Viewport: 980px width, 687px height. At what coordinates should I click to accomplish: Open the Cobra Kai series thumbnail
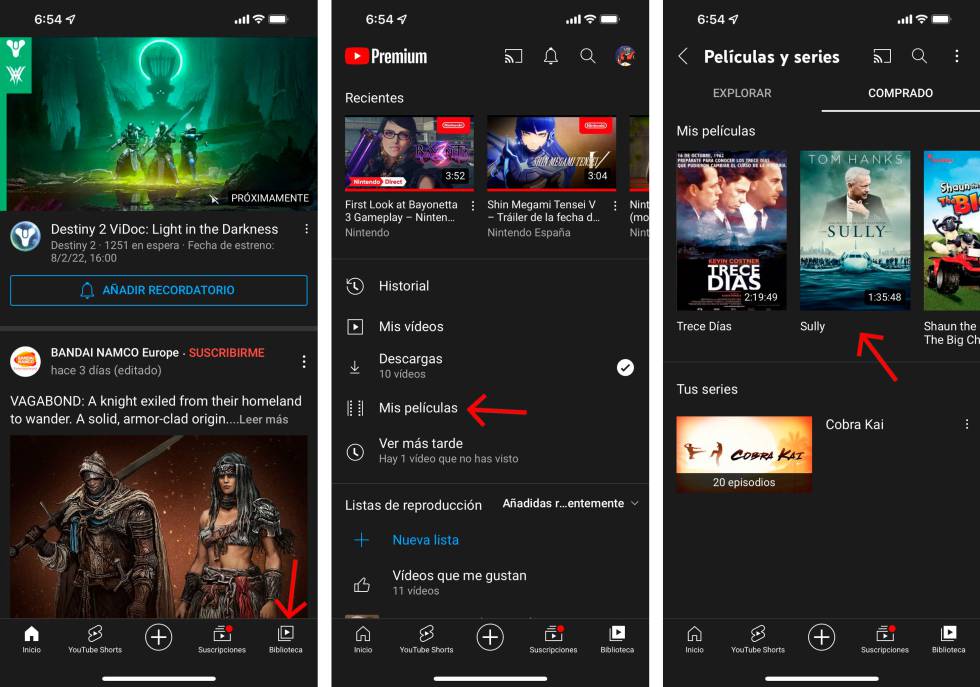744,454
